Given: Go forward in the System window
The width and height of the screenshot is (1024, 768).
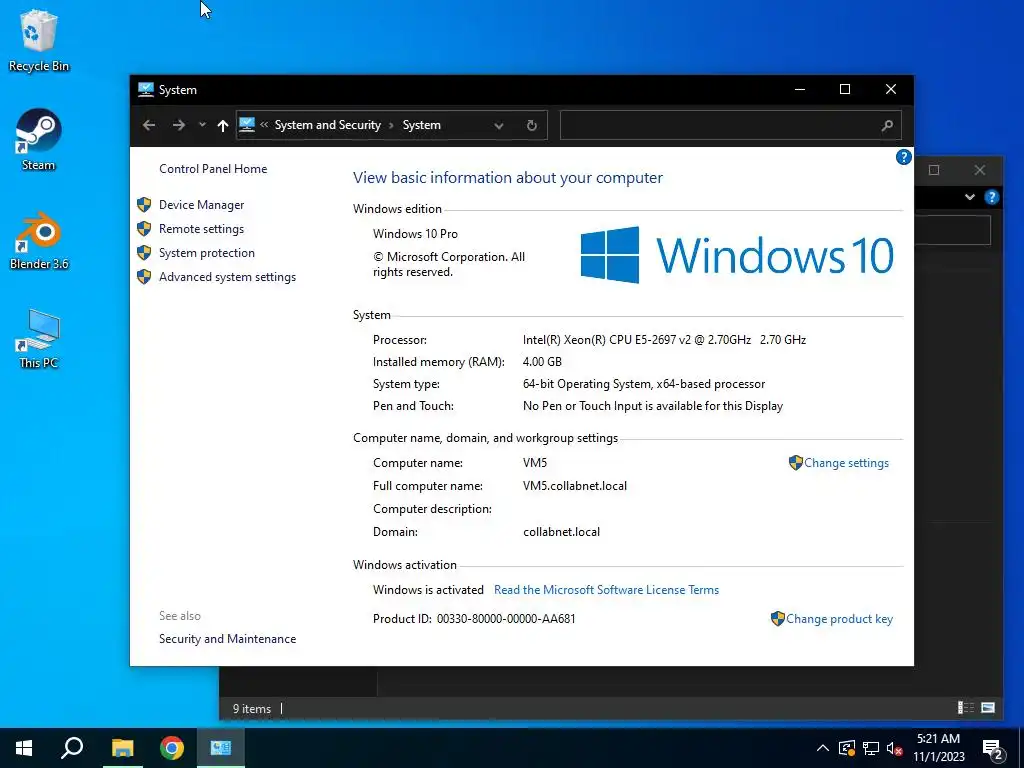Looking at the screenshot, I should point(178,125).
